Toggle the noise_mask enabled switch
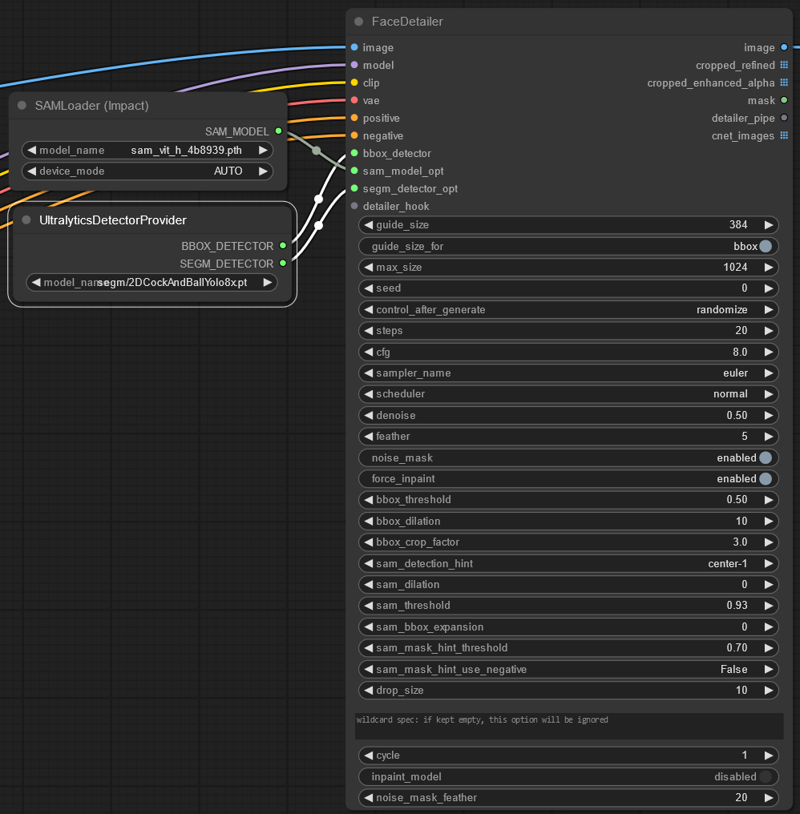800x814 pixels. click(765, 458)
